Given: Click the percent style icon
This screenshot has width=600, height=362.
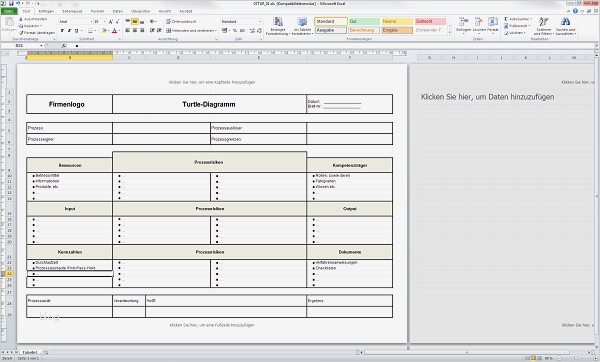Looking at the screenshot, I should click(235, 30).
